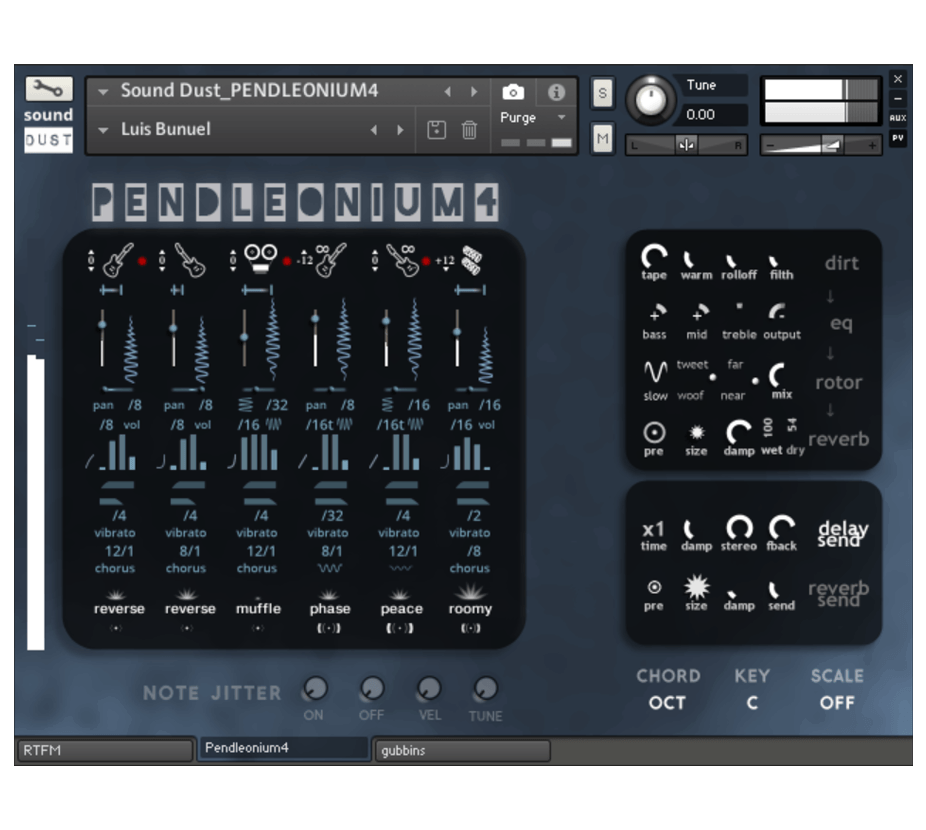The height and width of the screenshot is (830, 926).
Task: Click the spring icon beside /32
Action: point(245,405)
